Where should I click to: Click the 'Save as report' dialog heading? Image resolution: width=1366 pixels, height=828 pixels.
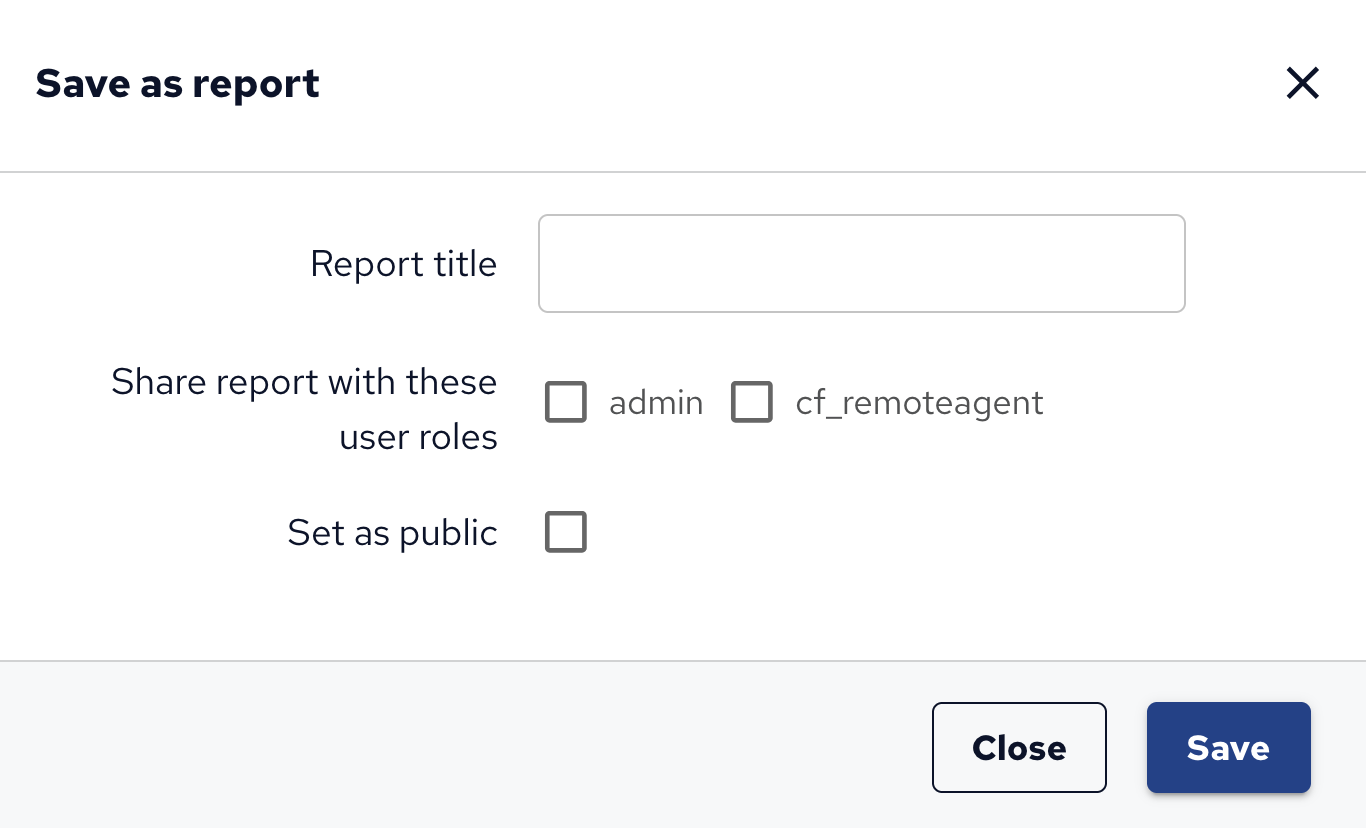point(178,84)
